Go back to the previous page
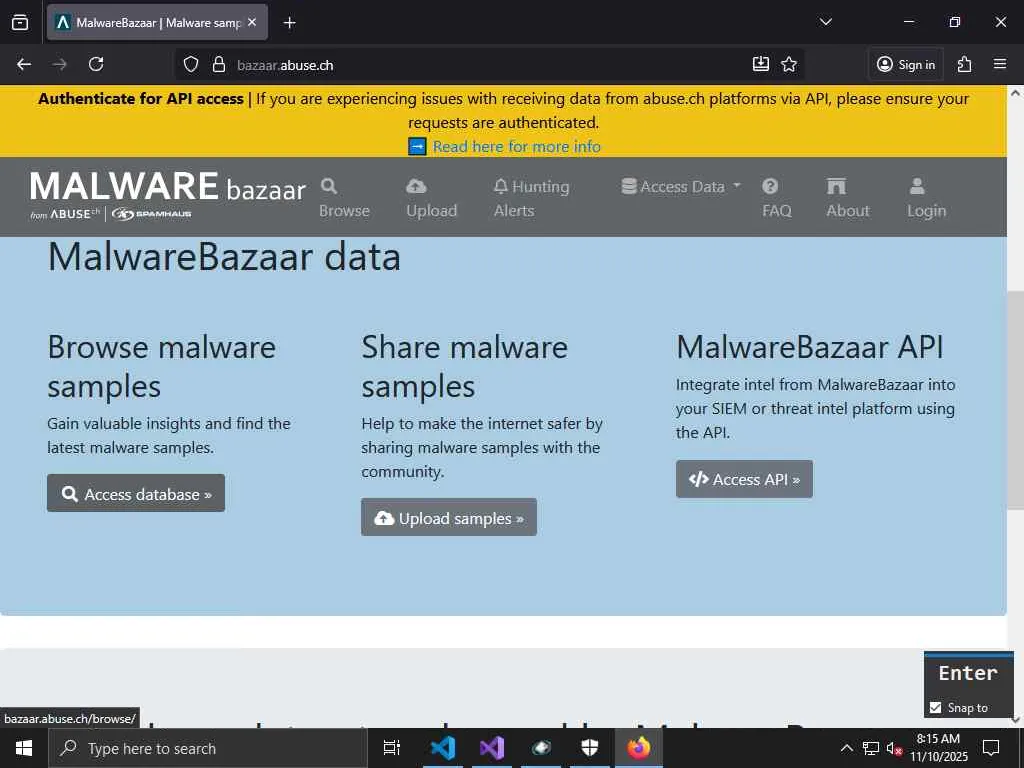 [x=24, y=64]
